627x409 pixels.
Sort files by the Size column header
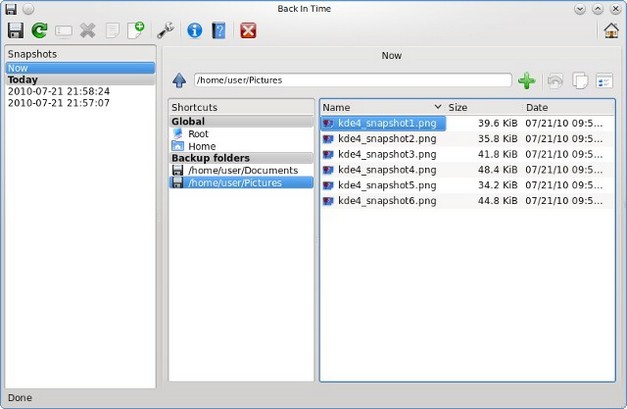click(483, 108)
